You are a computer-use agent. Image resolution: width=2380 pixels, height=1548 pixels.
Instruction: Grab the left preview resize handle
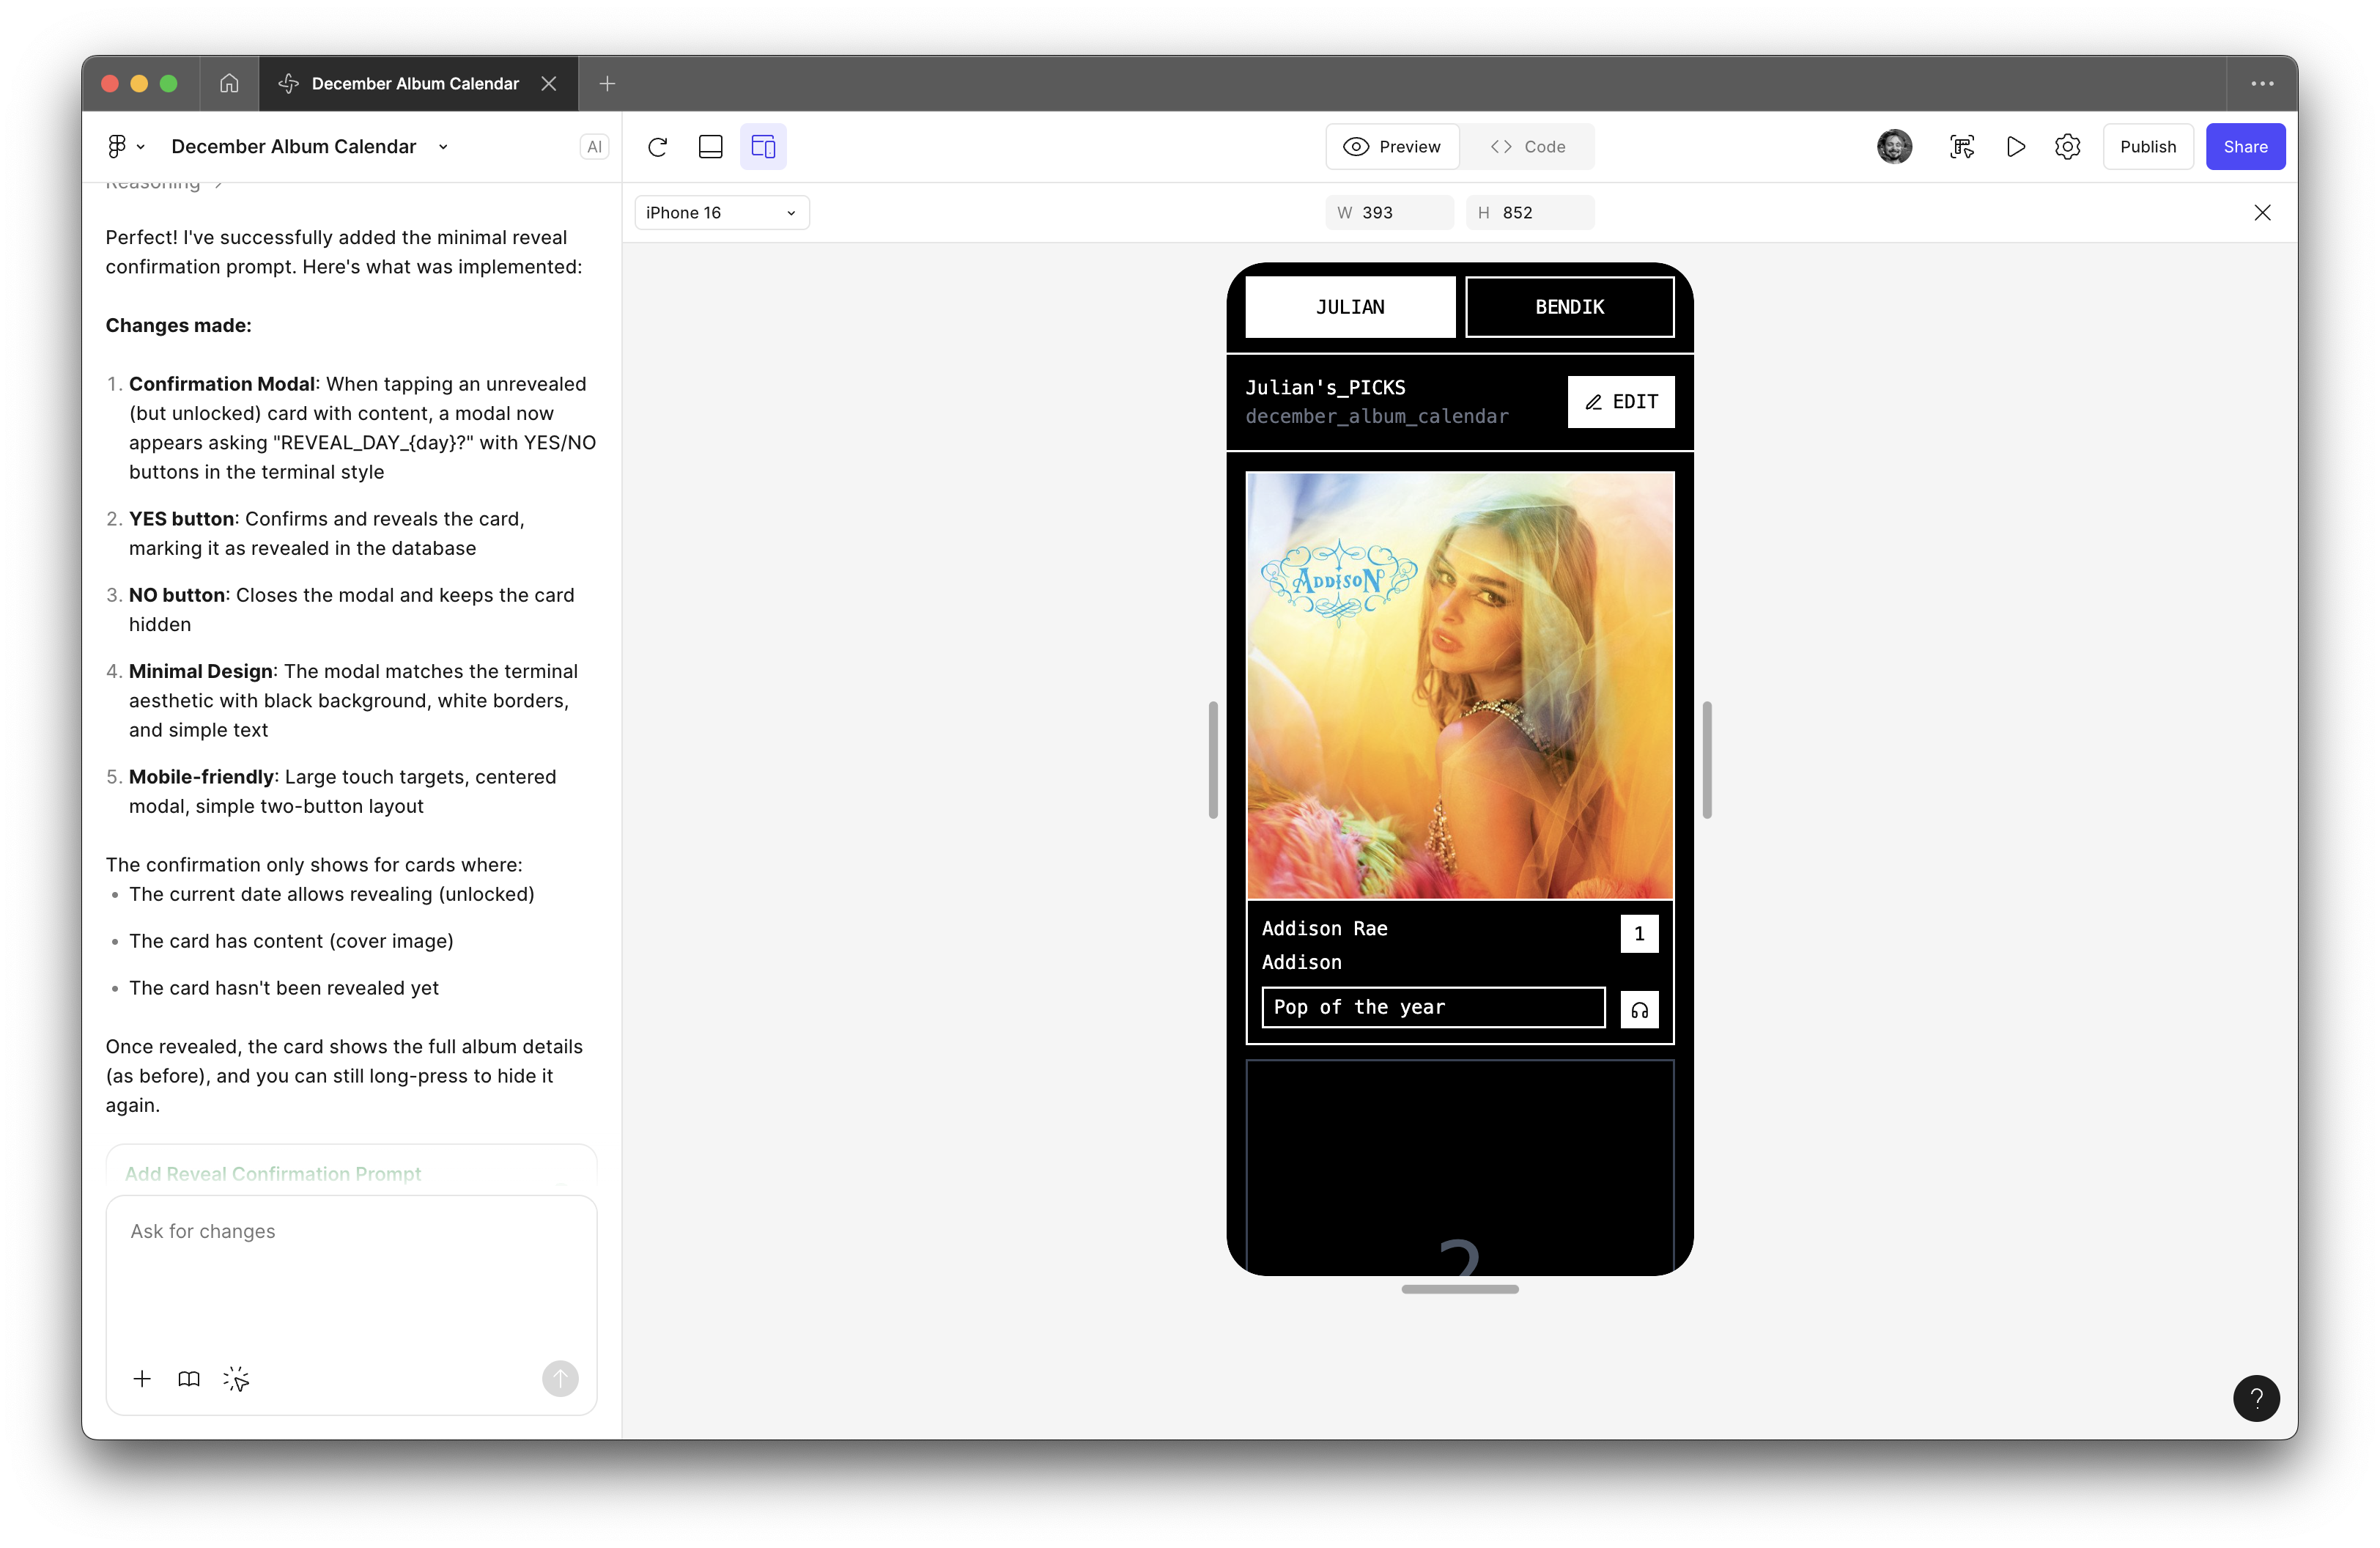[x=1213, y=760]
